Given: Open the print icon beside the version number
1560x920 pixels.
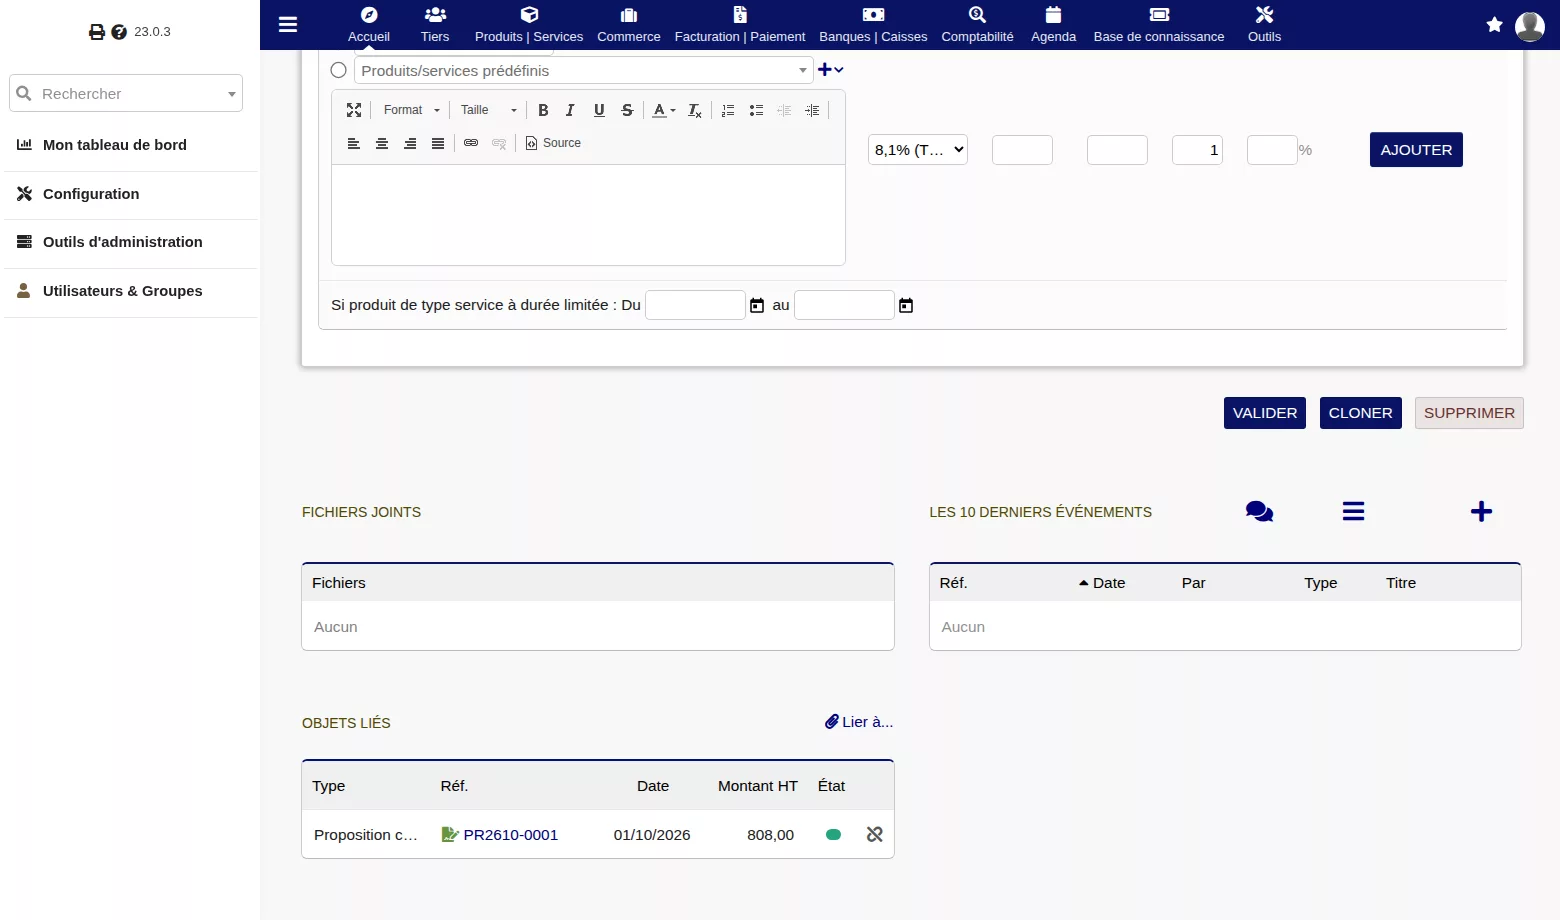Looking at the screenshot, I should click(97, 32).
